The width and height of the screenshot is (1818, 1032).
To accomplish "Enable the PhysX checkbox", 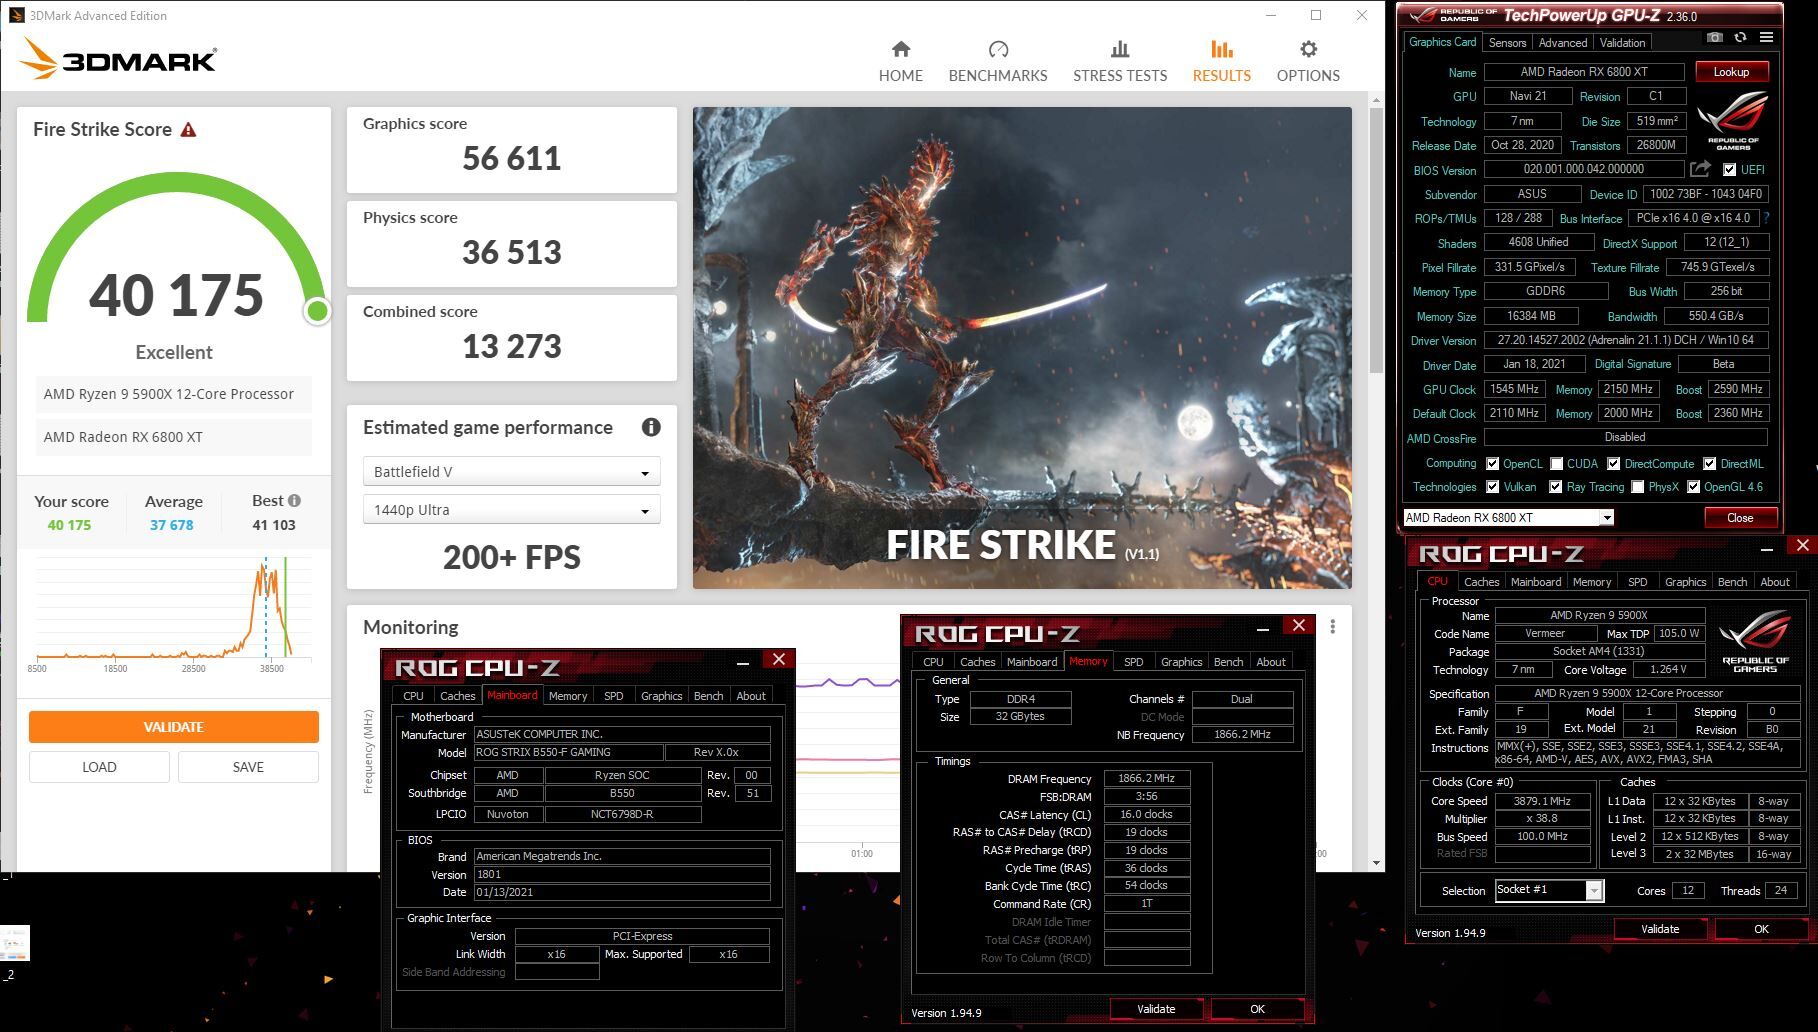I will pos(1637,487).
